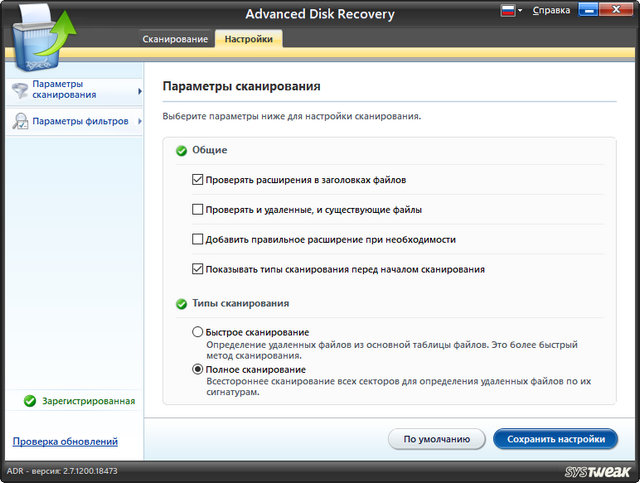Viewport: 640px width, 483px height.
Task: Click the Systweak logo in status bar
Action: pyautogui.click(x=596, y=470)
